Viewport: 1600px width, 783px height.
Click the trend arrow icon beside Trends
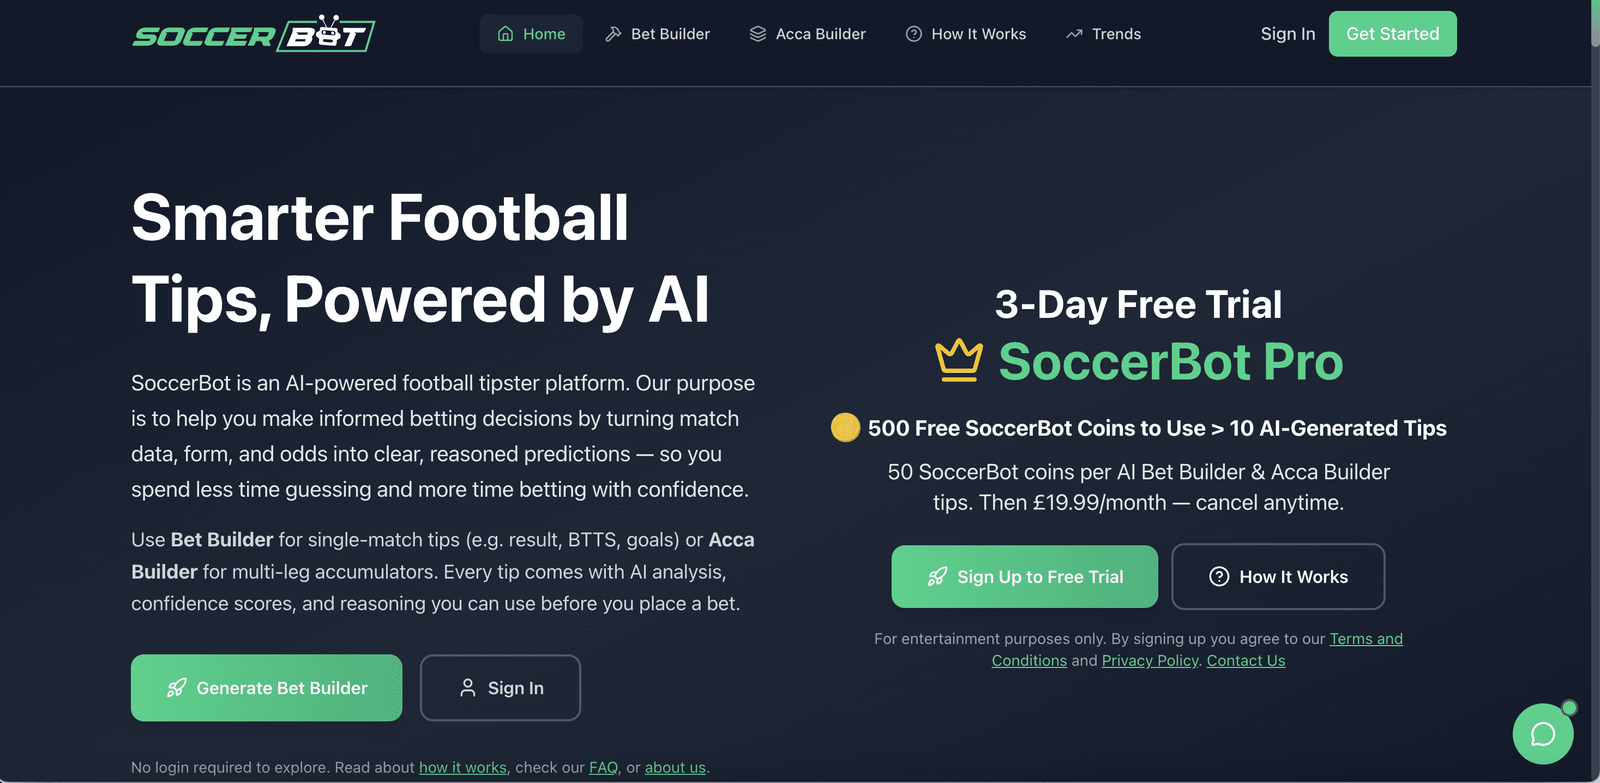pyautogui.click(x=1074, y=34)
